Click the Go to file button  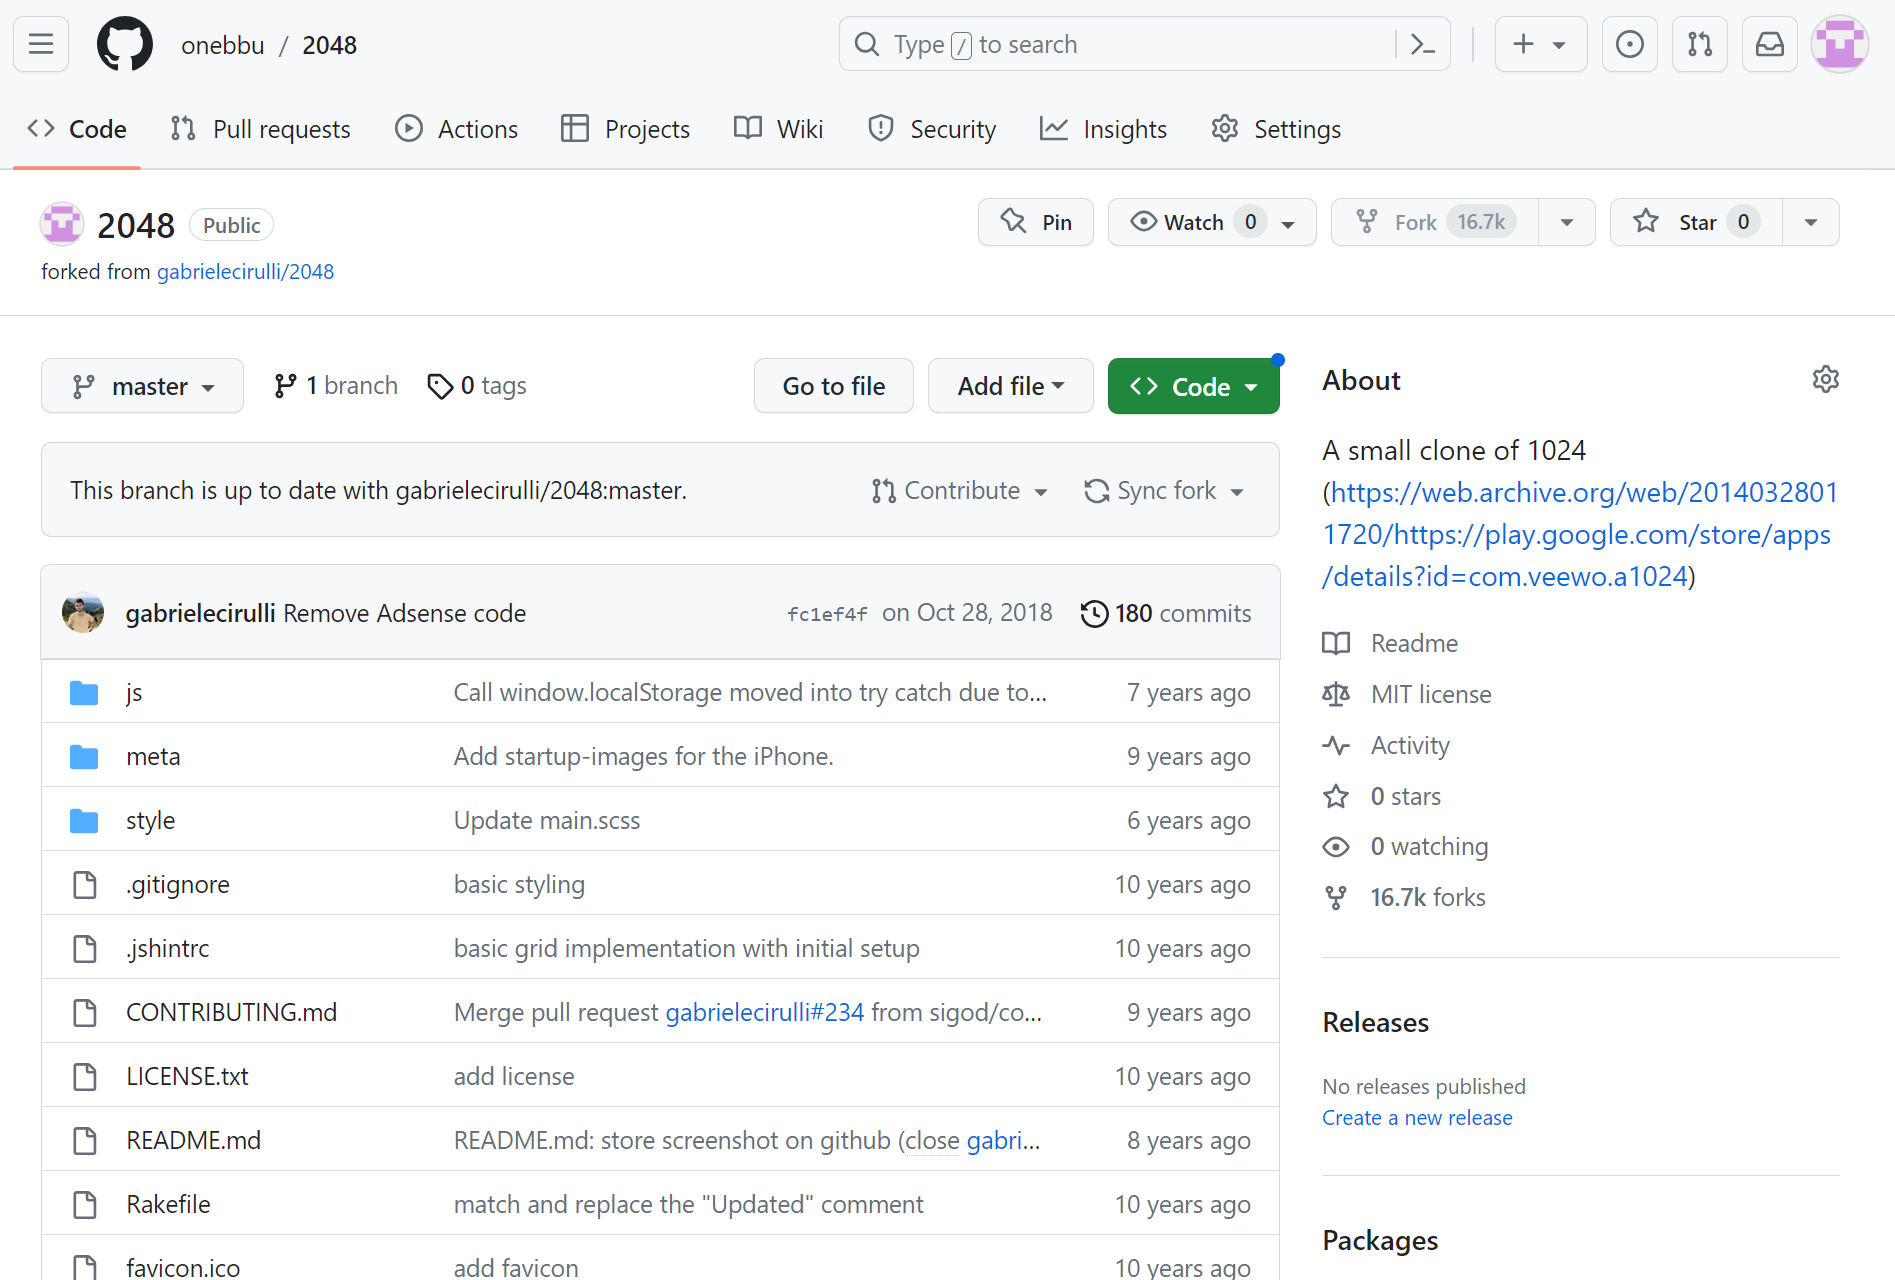(x=834, y=386)
